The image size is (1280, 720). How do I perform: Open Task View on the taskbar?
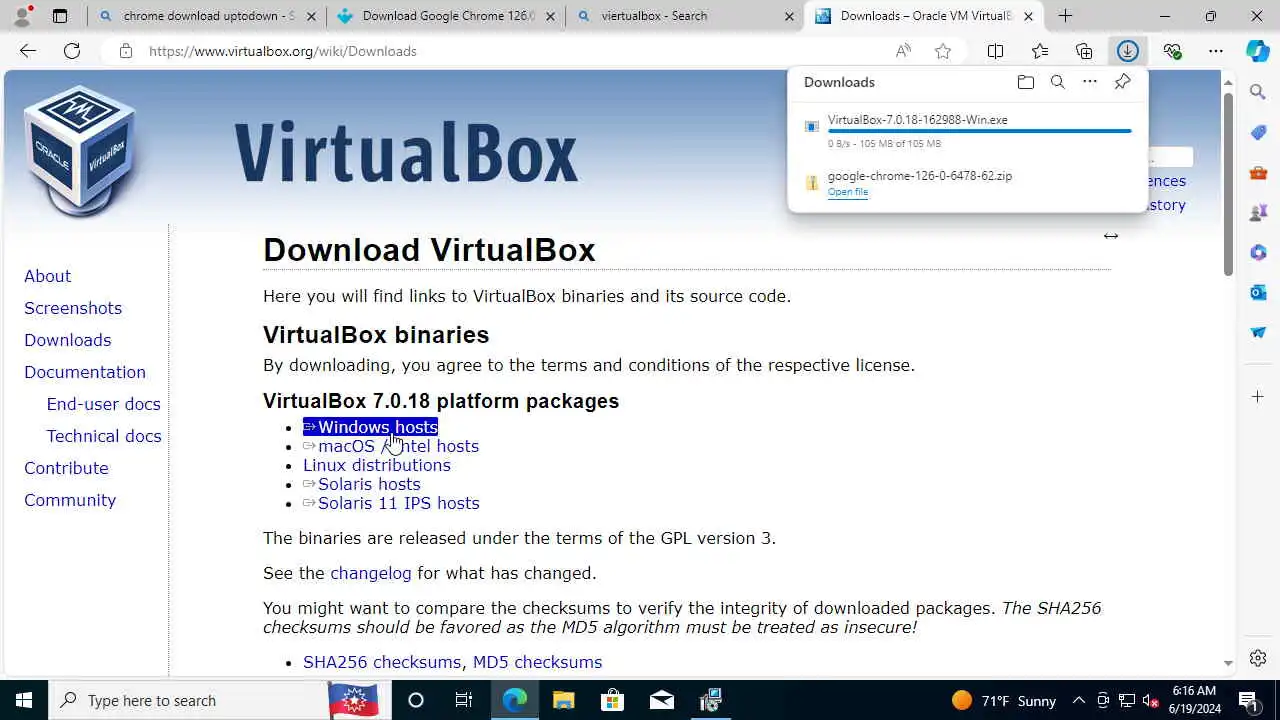pyautogui.click(x=464, y=700)
